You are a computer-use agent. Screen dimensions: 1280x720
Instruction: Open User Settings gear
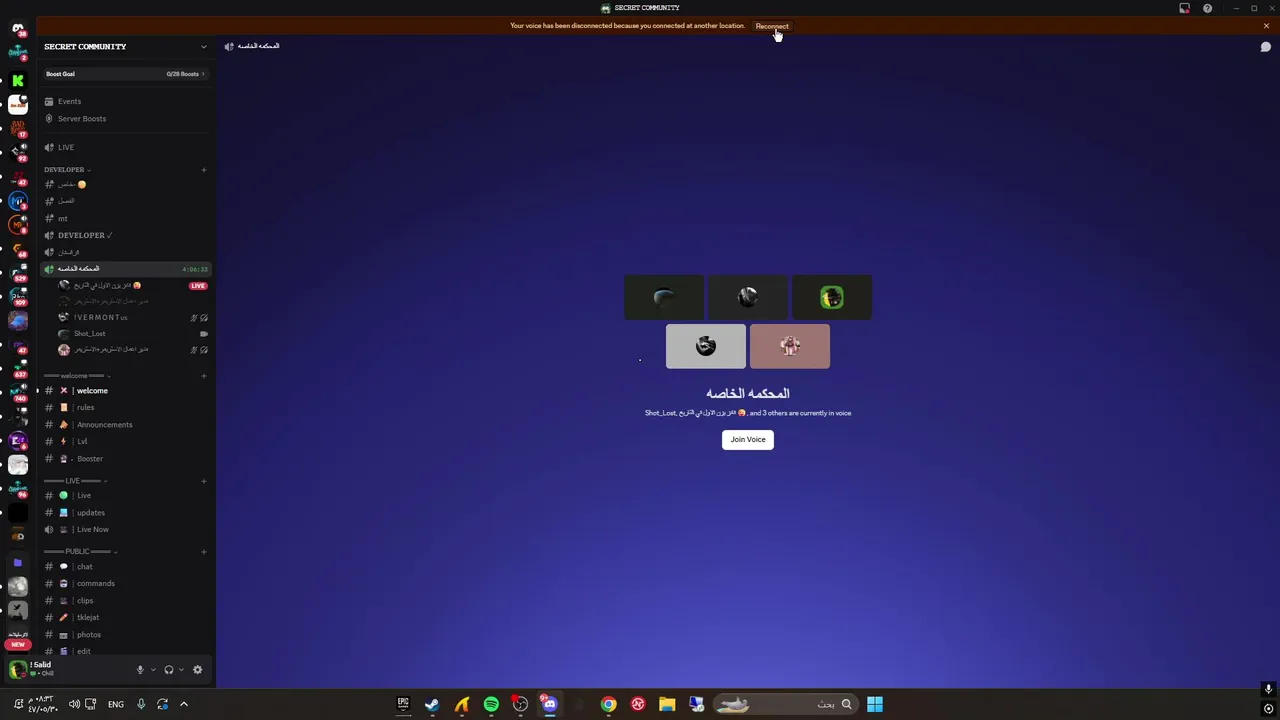point(197,670)
